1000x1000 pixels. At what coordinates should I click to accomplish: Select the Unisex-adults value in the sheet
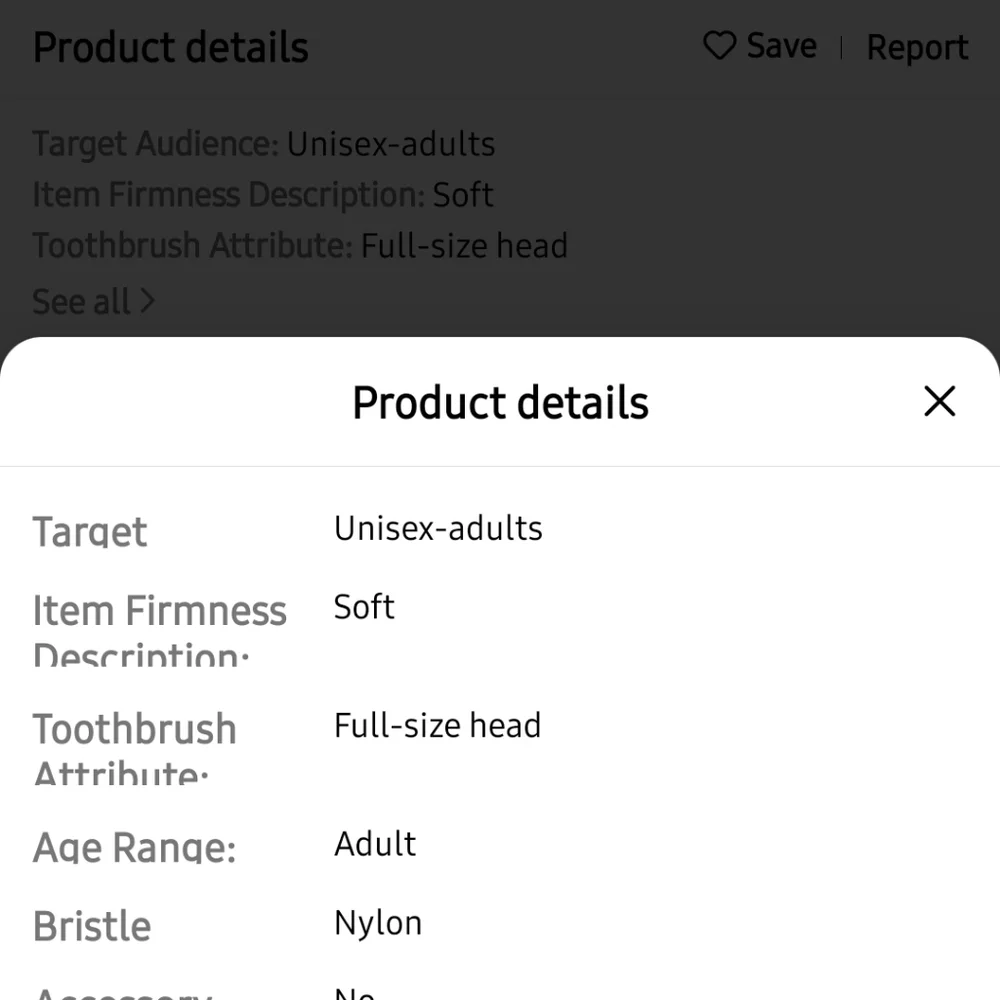(x=438, y=528)
